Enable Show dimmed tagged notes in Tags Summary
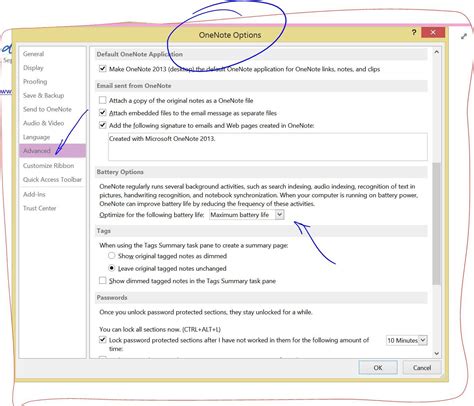The image size is (474, 406). (x=103, y=281)
